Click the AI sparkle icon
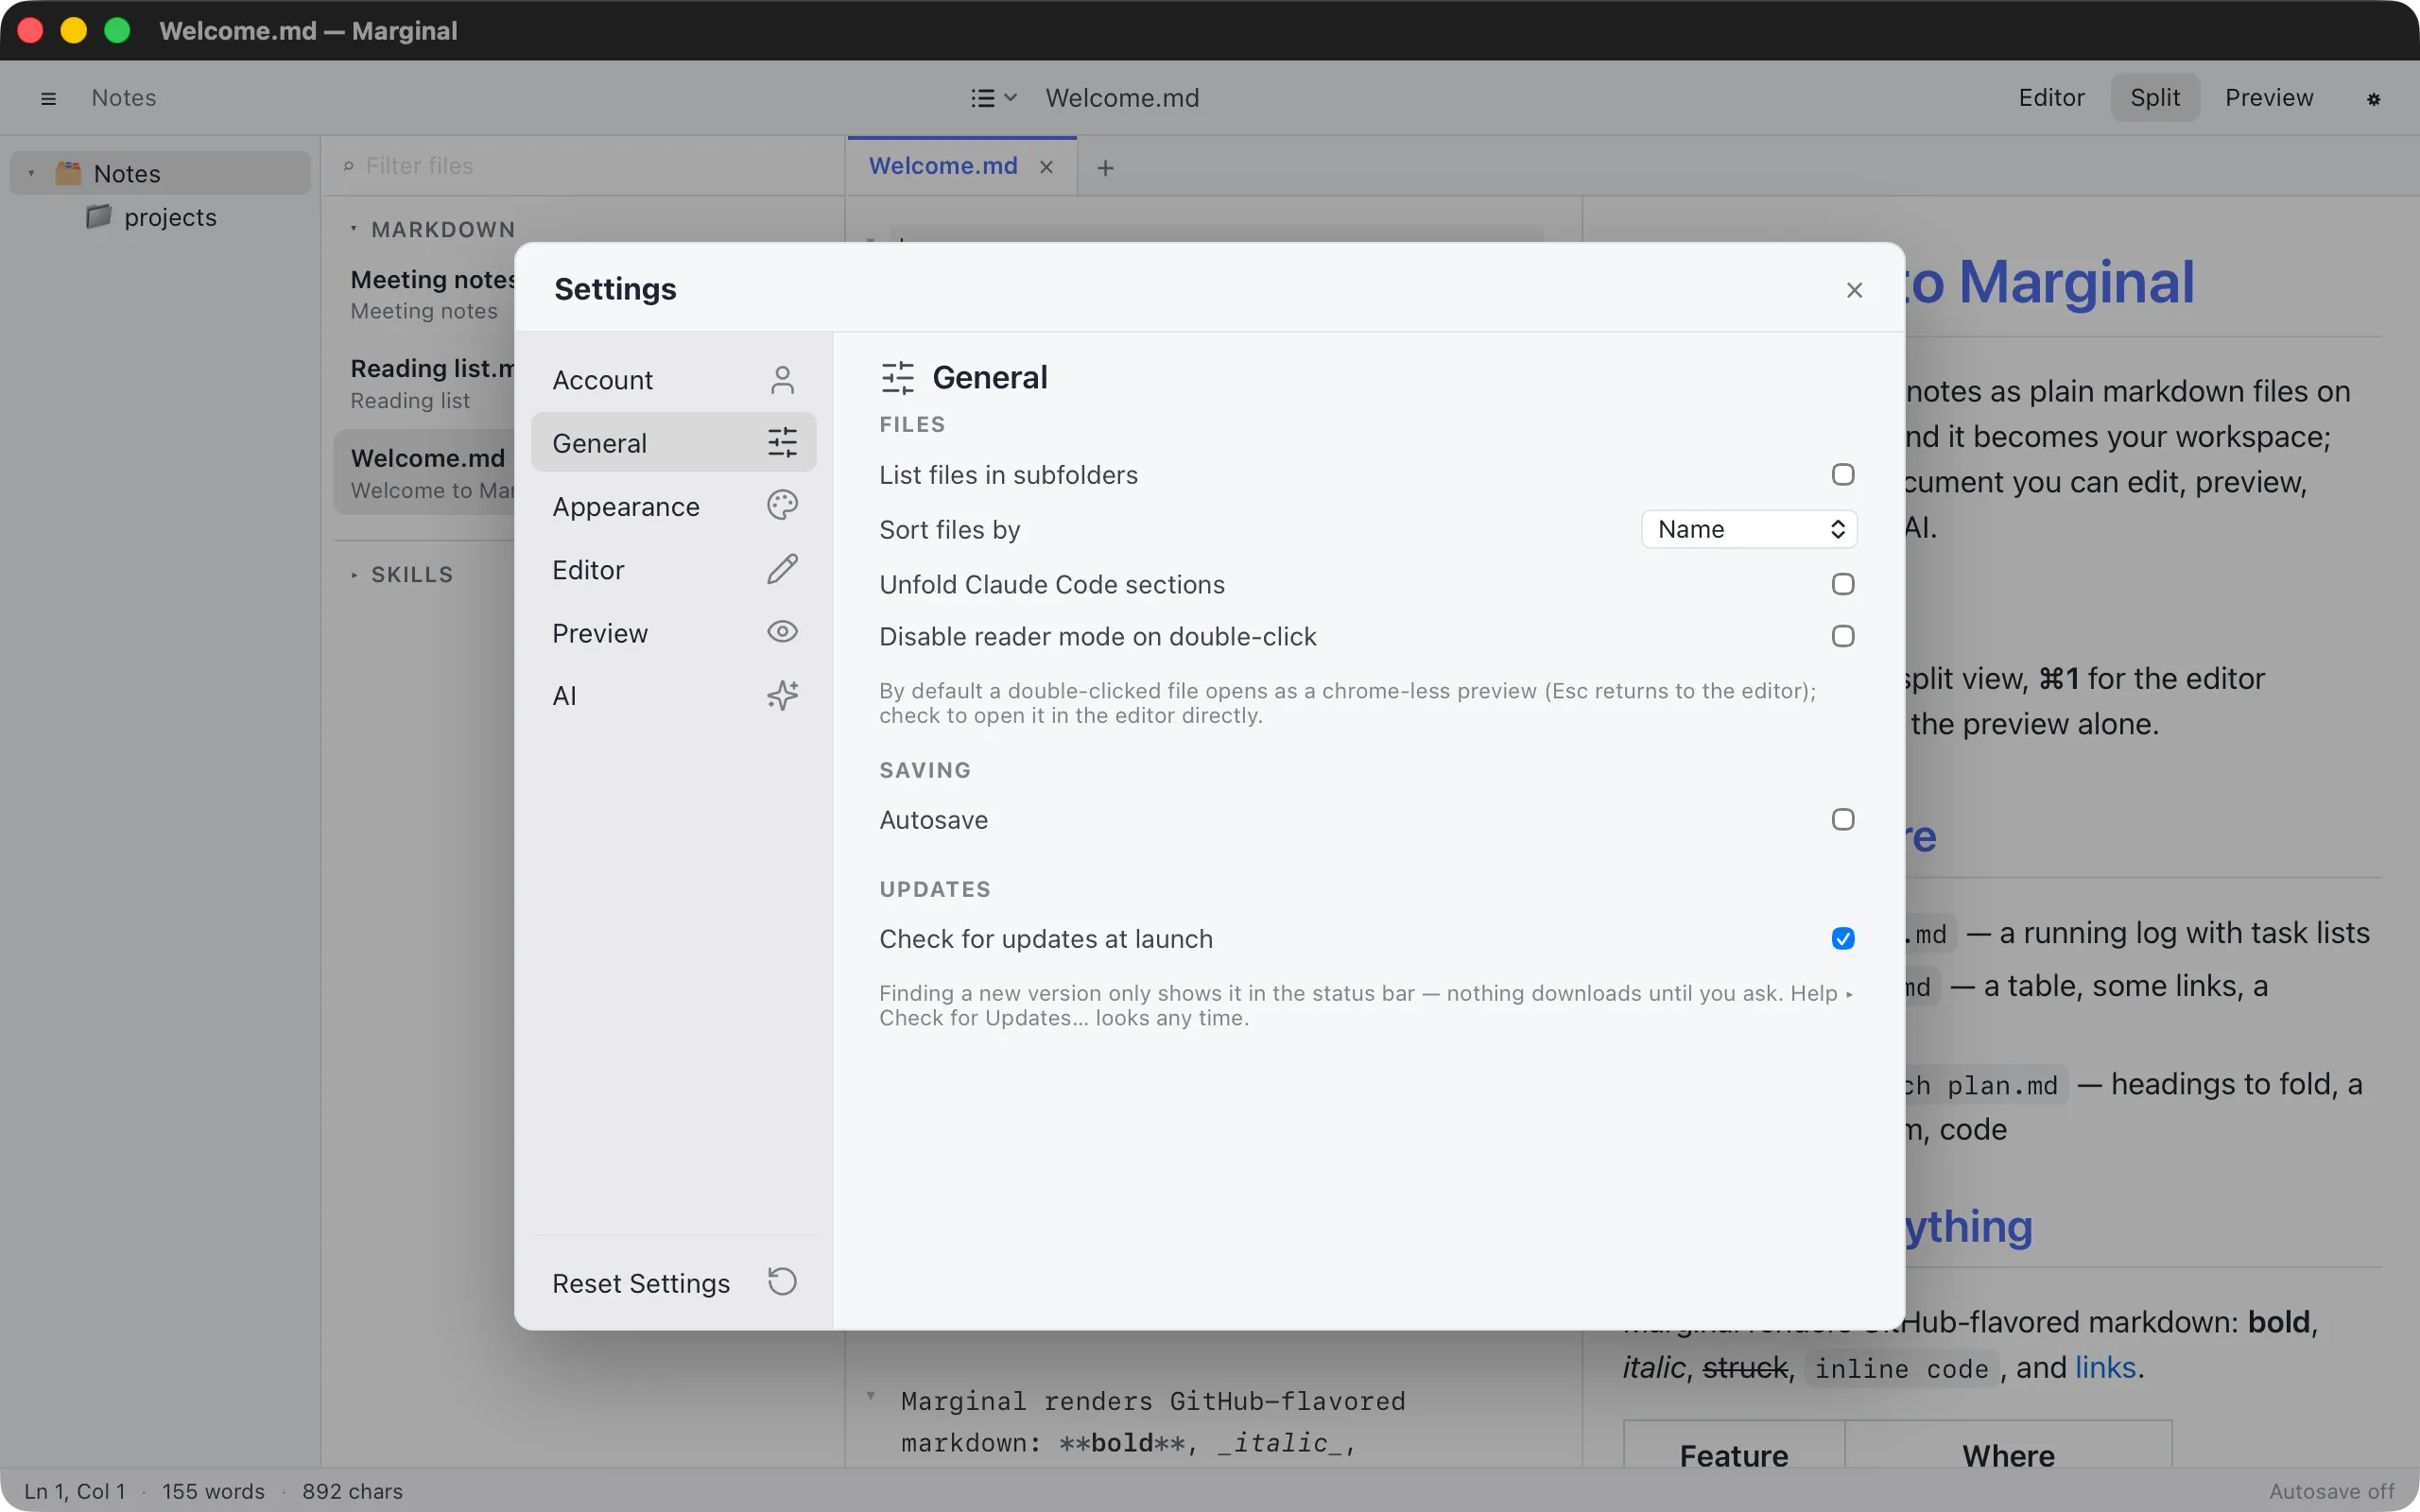 [782, 695]
